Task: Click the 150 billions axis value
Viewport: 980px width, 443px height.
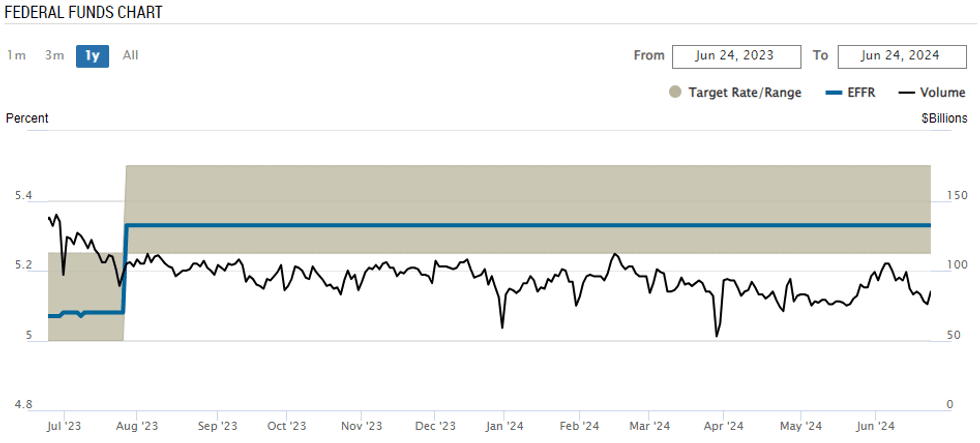Action: coord(957,196)
